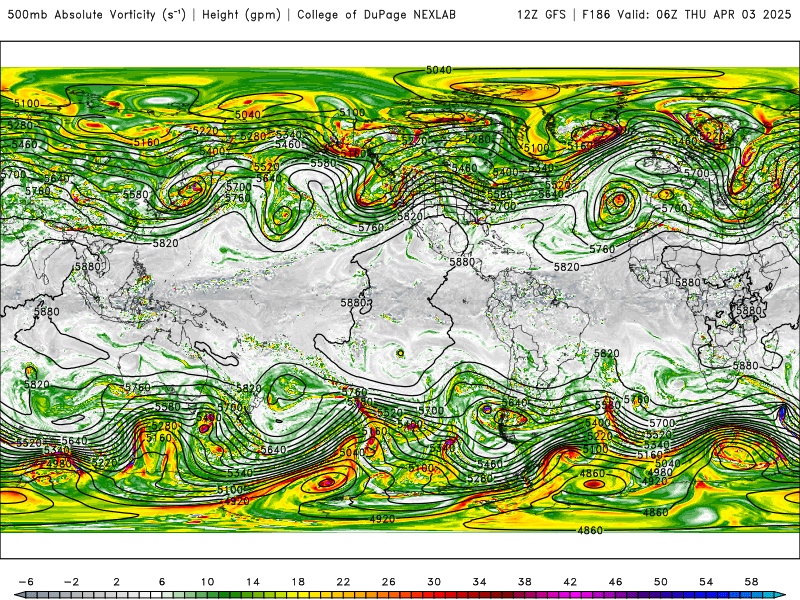Click the "38" colorbar label
The width and height of the screenshot is (800, 600).
524,582
